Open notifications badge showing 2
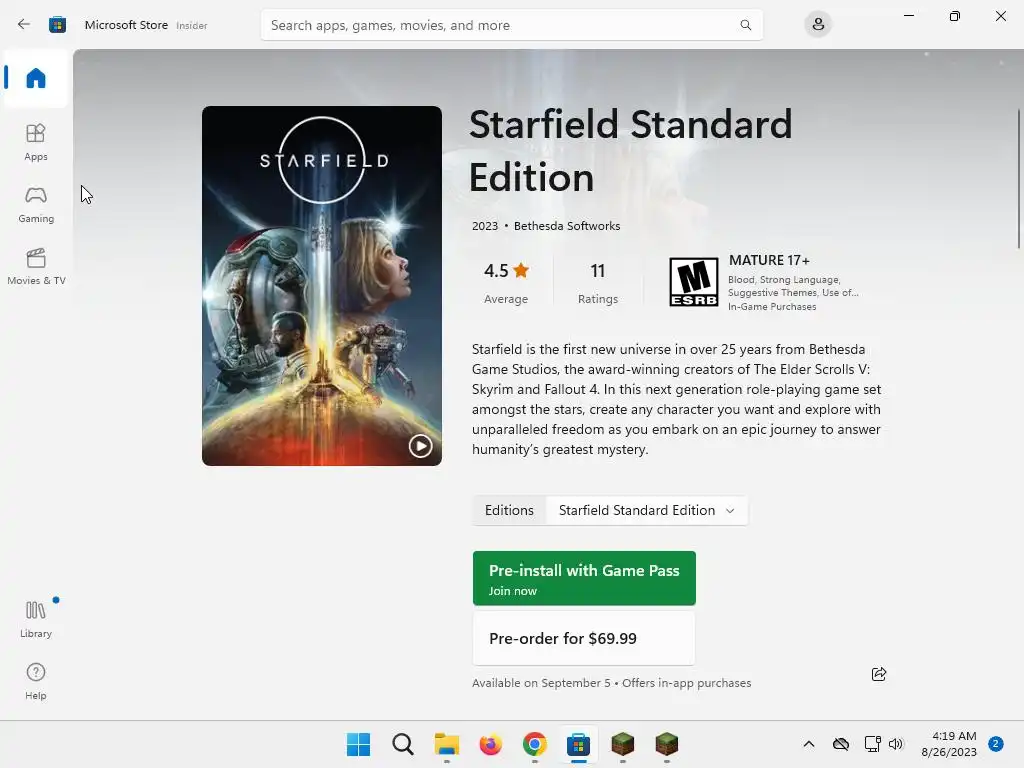The width and height of the screenshot is (1024, 768). (x=996, y=744)
